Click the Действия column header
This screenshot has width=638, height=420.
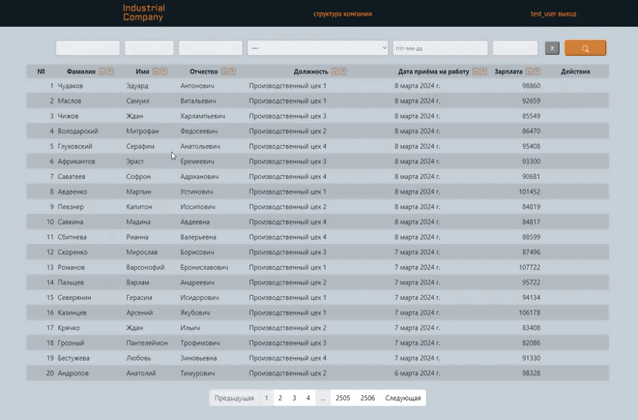[575, 72]
